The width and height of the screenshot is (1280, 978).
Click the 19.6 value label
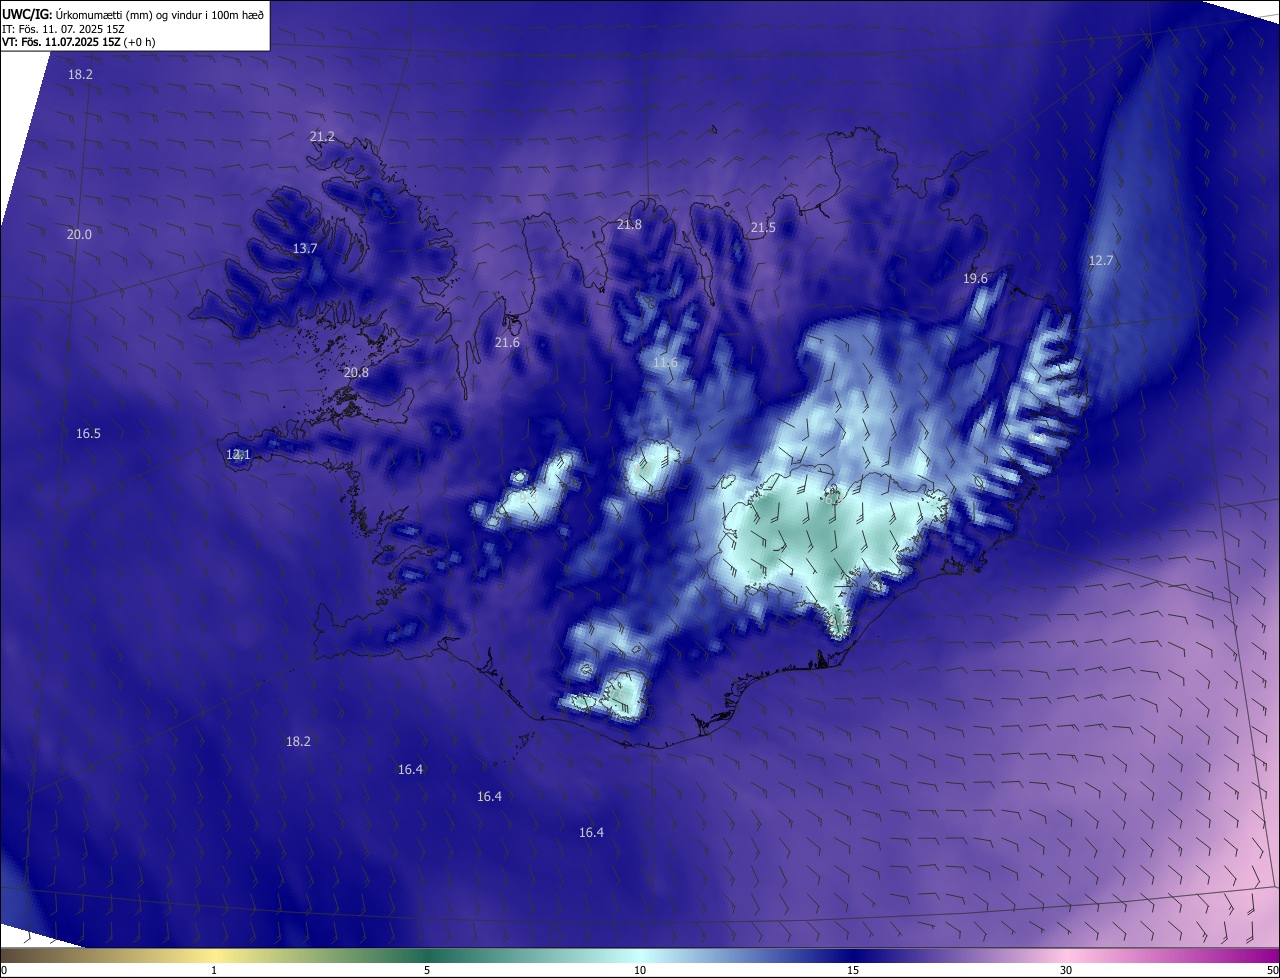tap(975, 278)
